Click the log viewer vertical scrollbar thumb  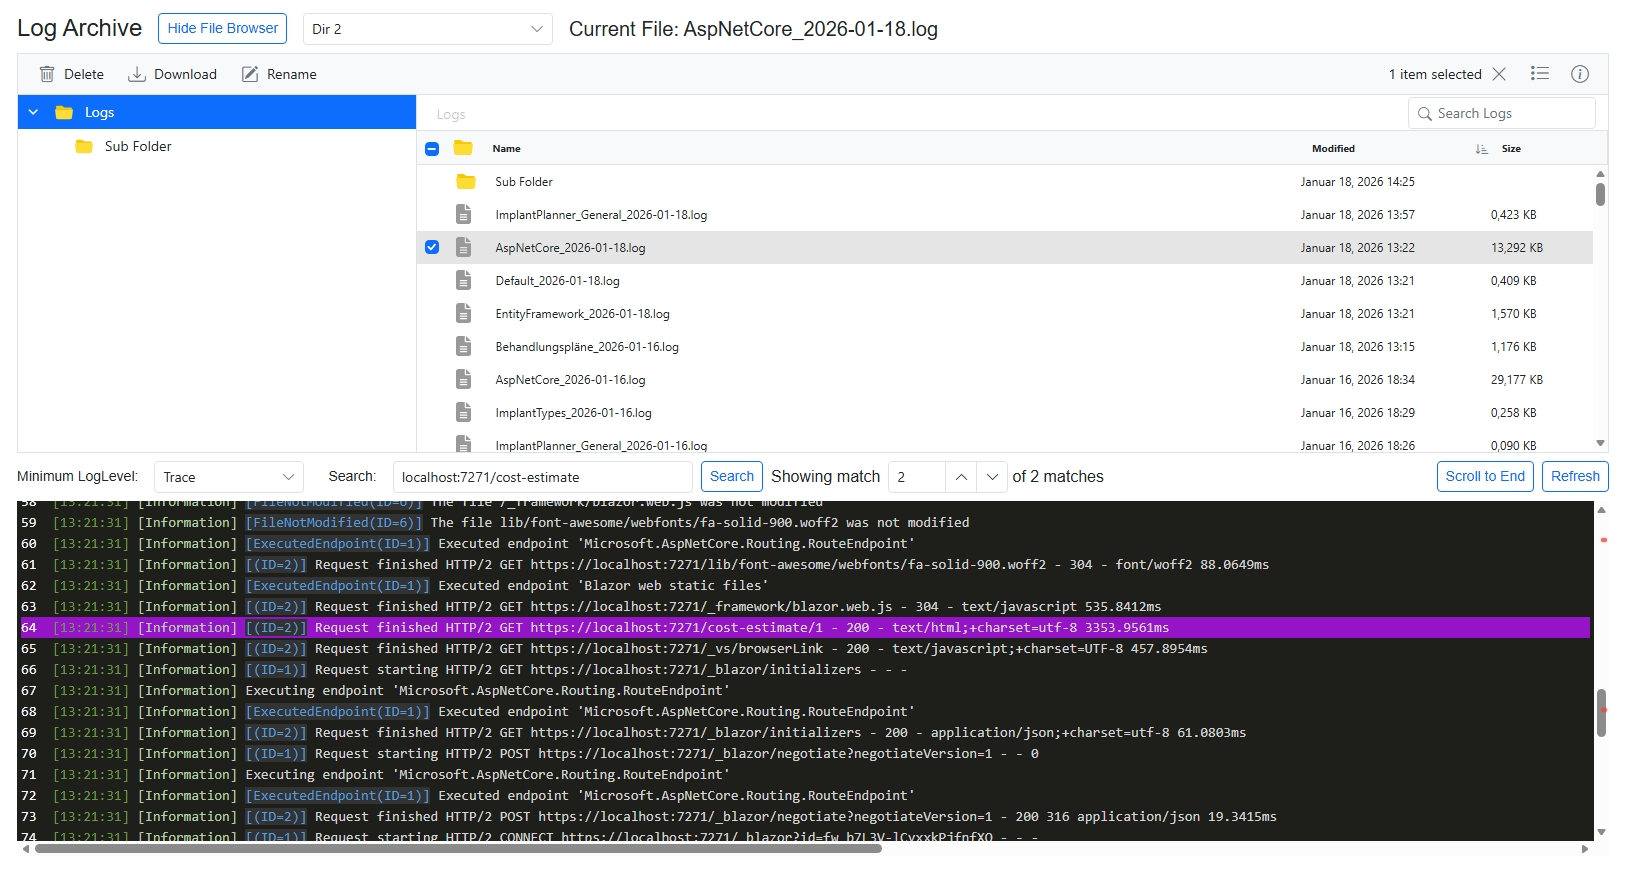coord(1601,713)
